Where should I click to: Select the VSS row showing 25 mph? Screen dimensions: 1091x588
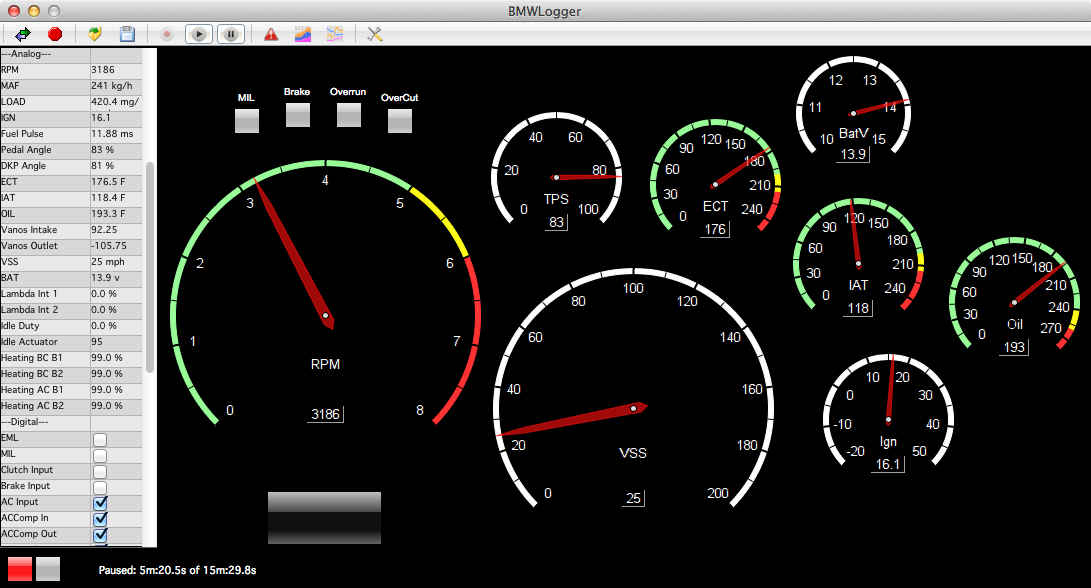(71, 262)
